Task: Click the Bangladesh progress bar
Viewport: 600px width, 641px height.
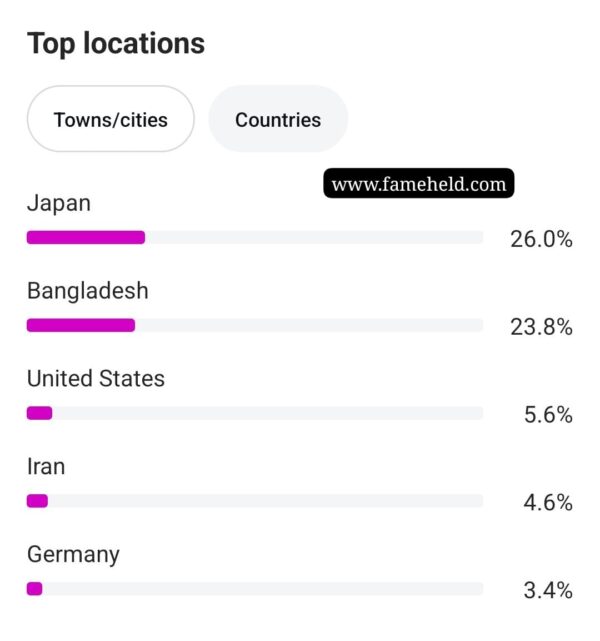Action: [255, 325]
